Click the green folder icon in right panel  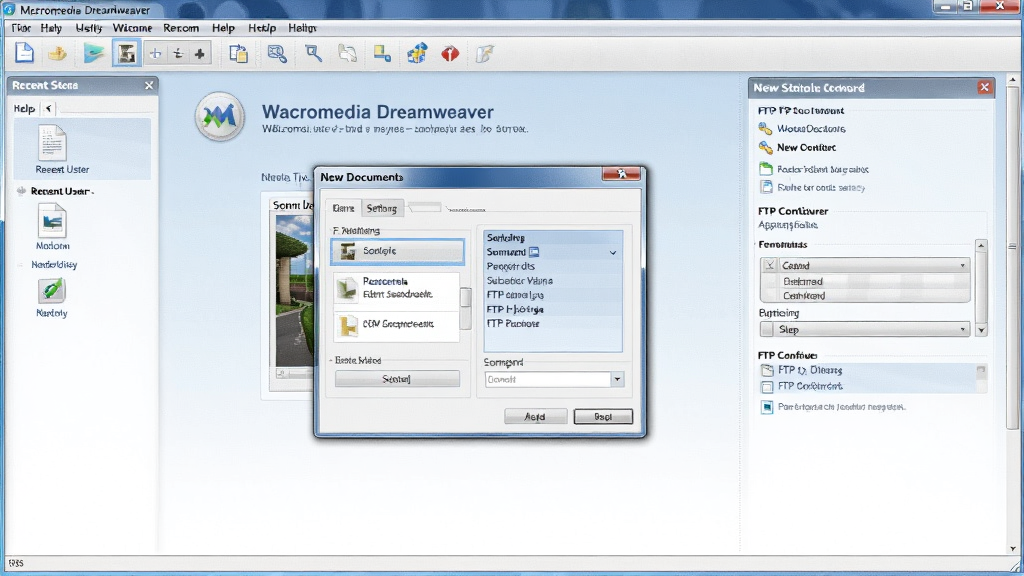(766, 169)
